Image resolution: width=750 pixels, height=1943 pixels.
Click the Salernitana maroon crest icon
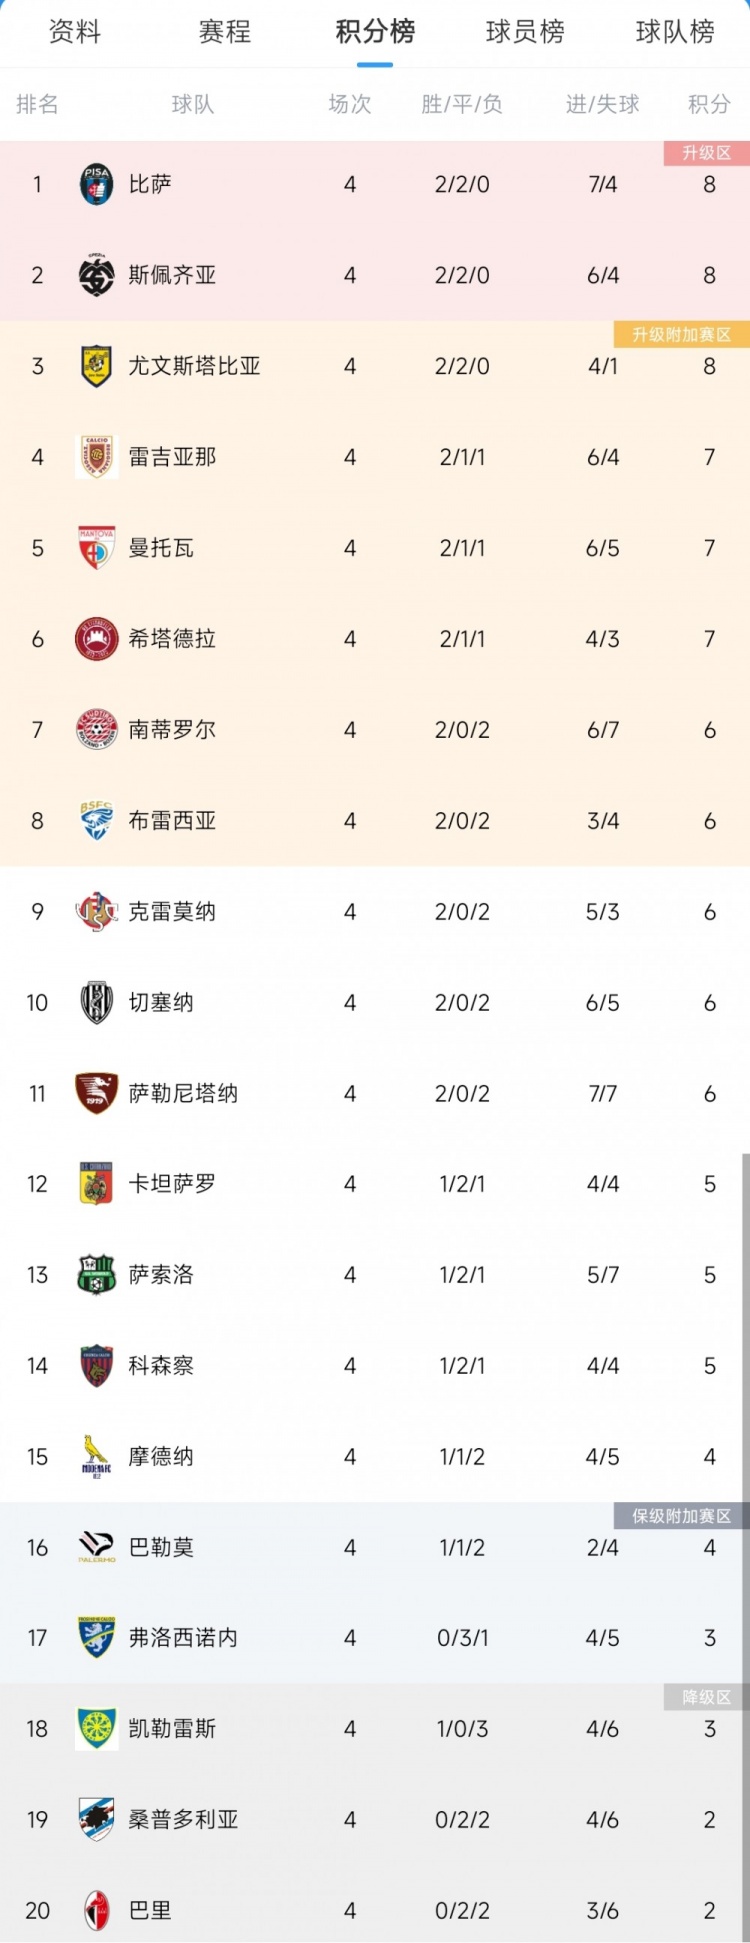coord(97,1093)
